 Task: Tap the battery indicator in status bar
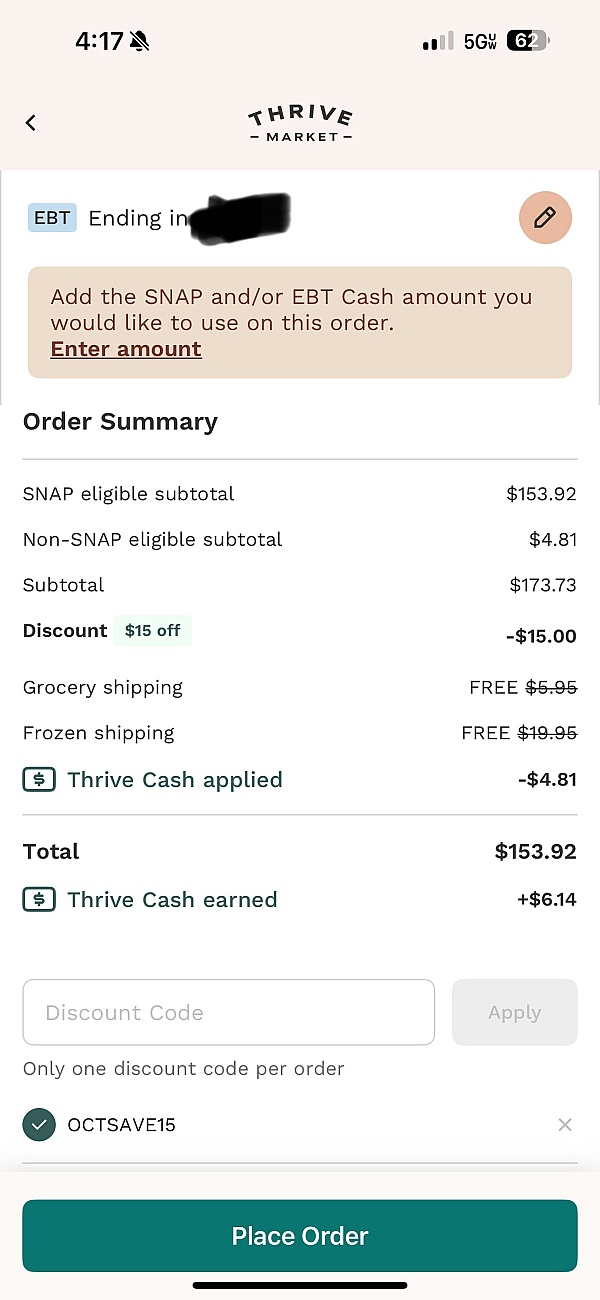click(527, 41)
